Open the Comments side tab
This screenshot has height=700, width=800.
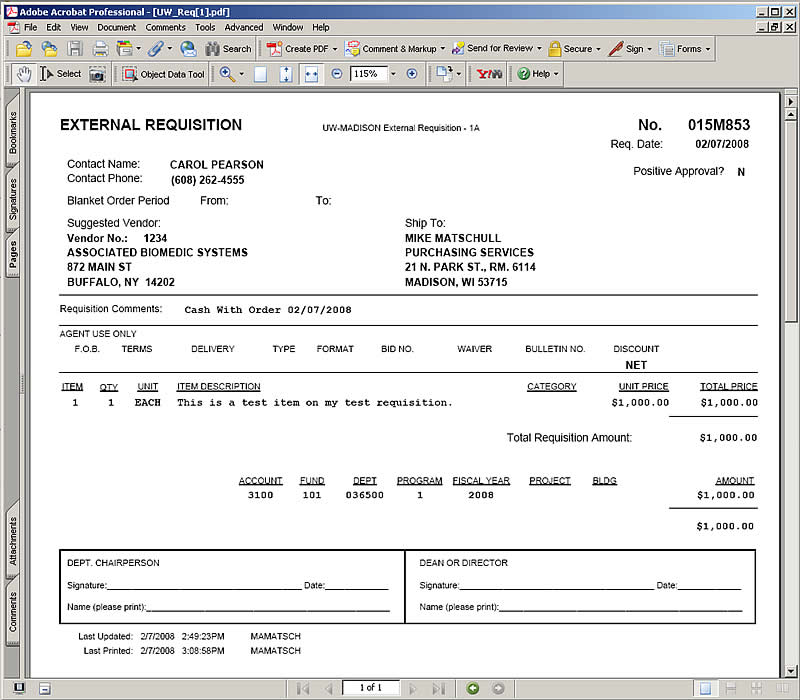click(x=13, y=611)
